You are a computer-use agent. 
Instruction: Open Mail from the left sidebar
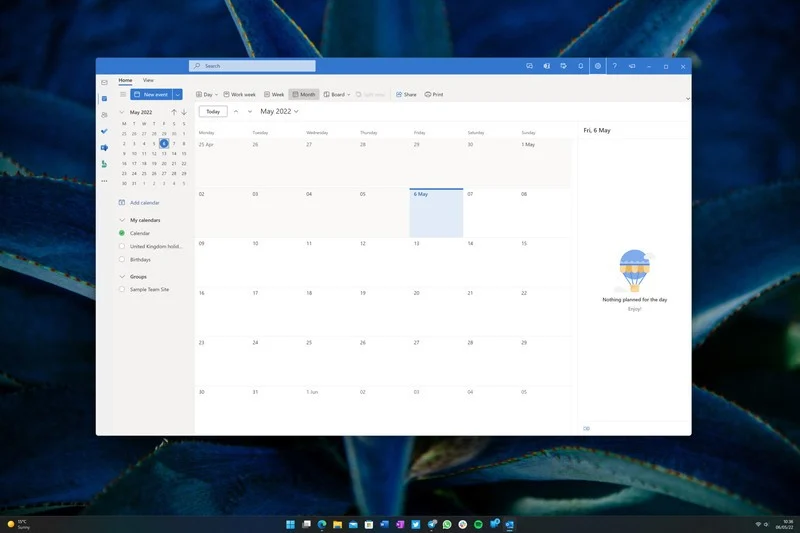point(104,82)
